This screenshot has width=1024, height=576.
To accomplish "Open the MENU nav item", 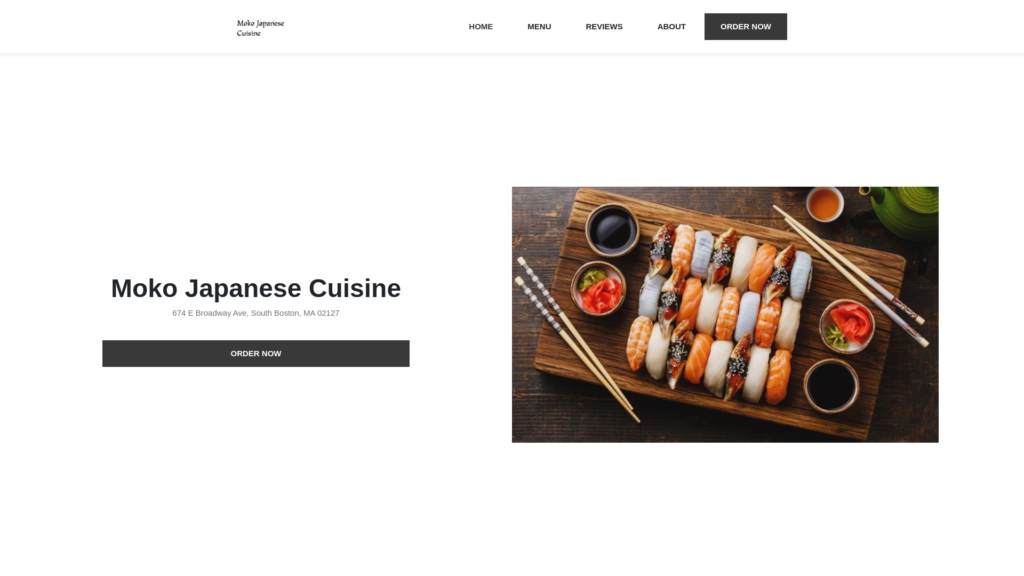I will 539,27.
